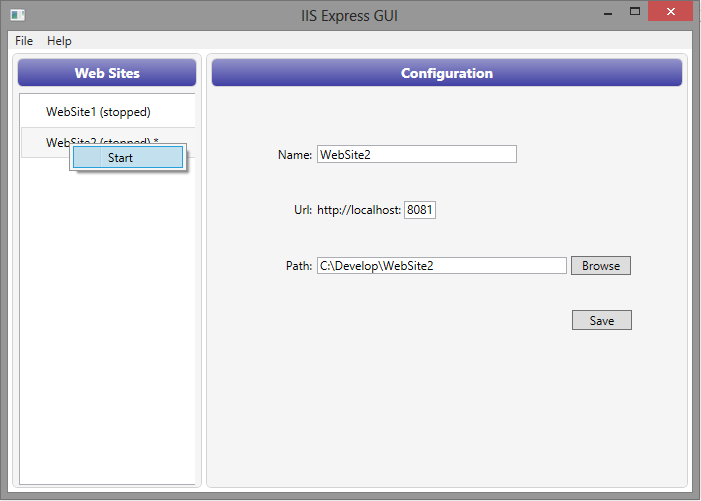
Task: Open the File menu
Action: (24, 41)
